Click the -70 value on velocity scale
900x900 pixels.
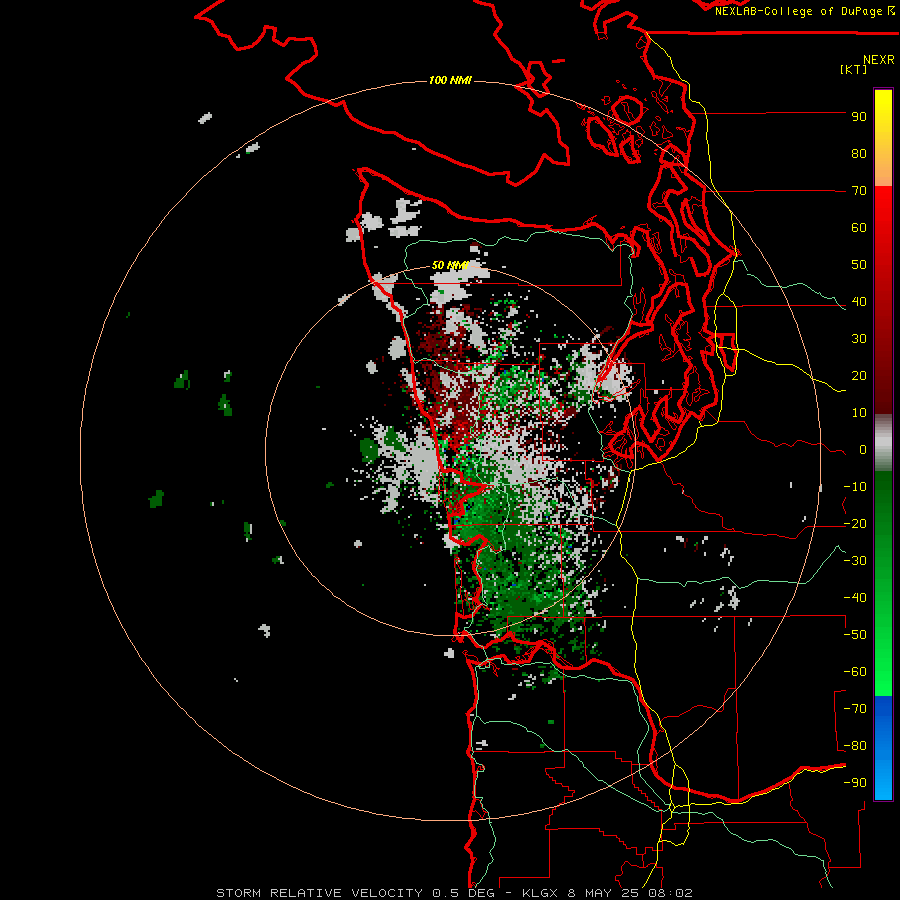pos(855,709)
